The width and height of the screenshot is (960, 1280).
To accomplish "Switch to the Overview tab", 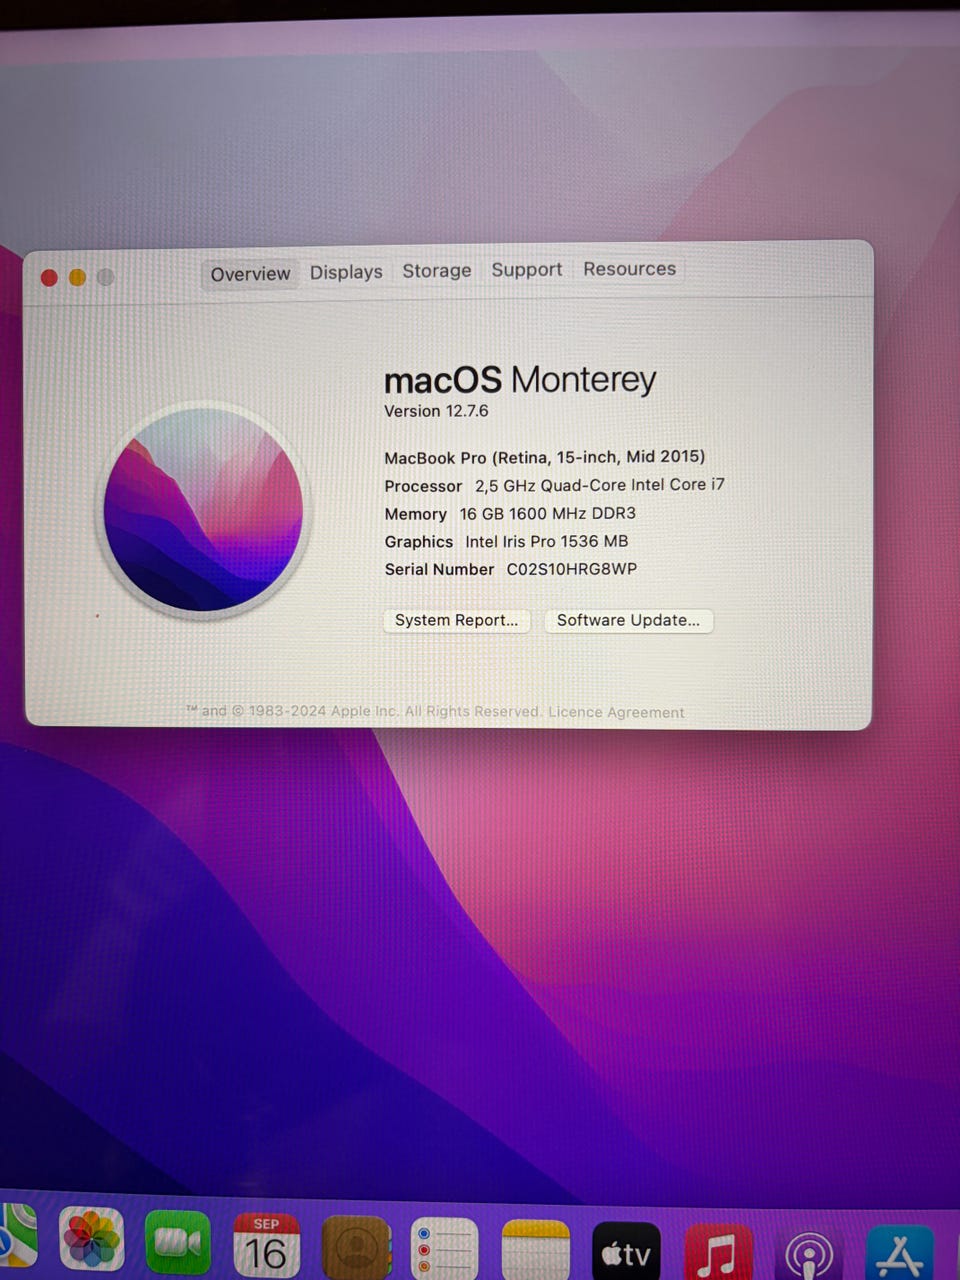I will (x=250, y=274).
